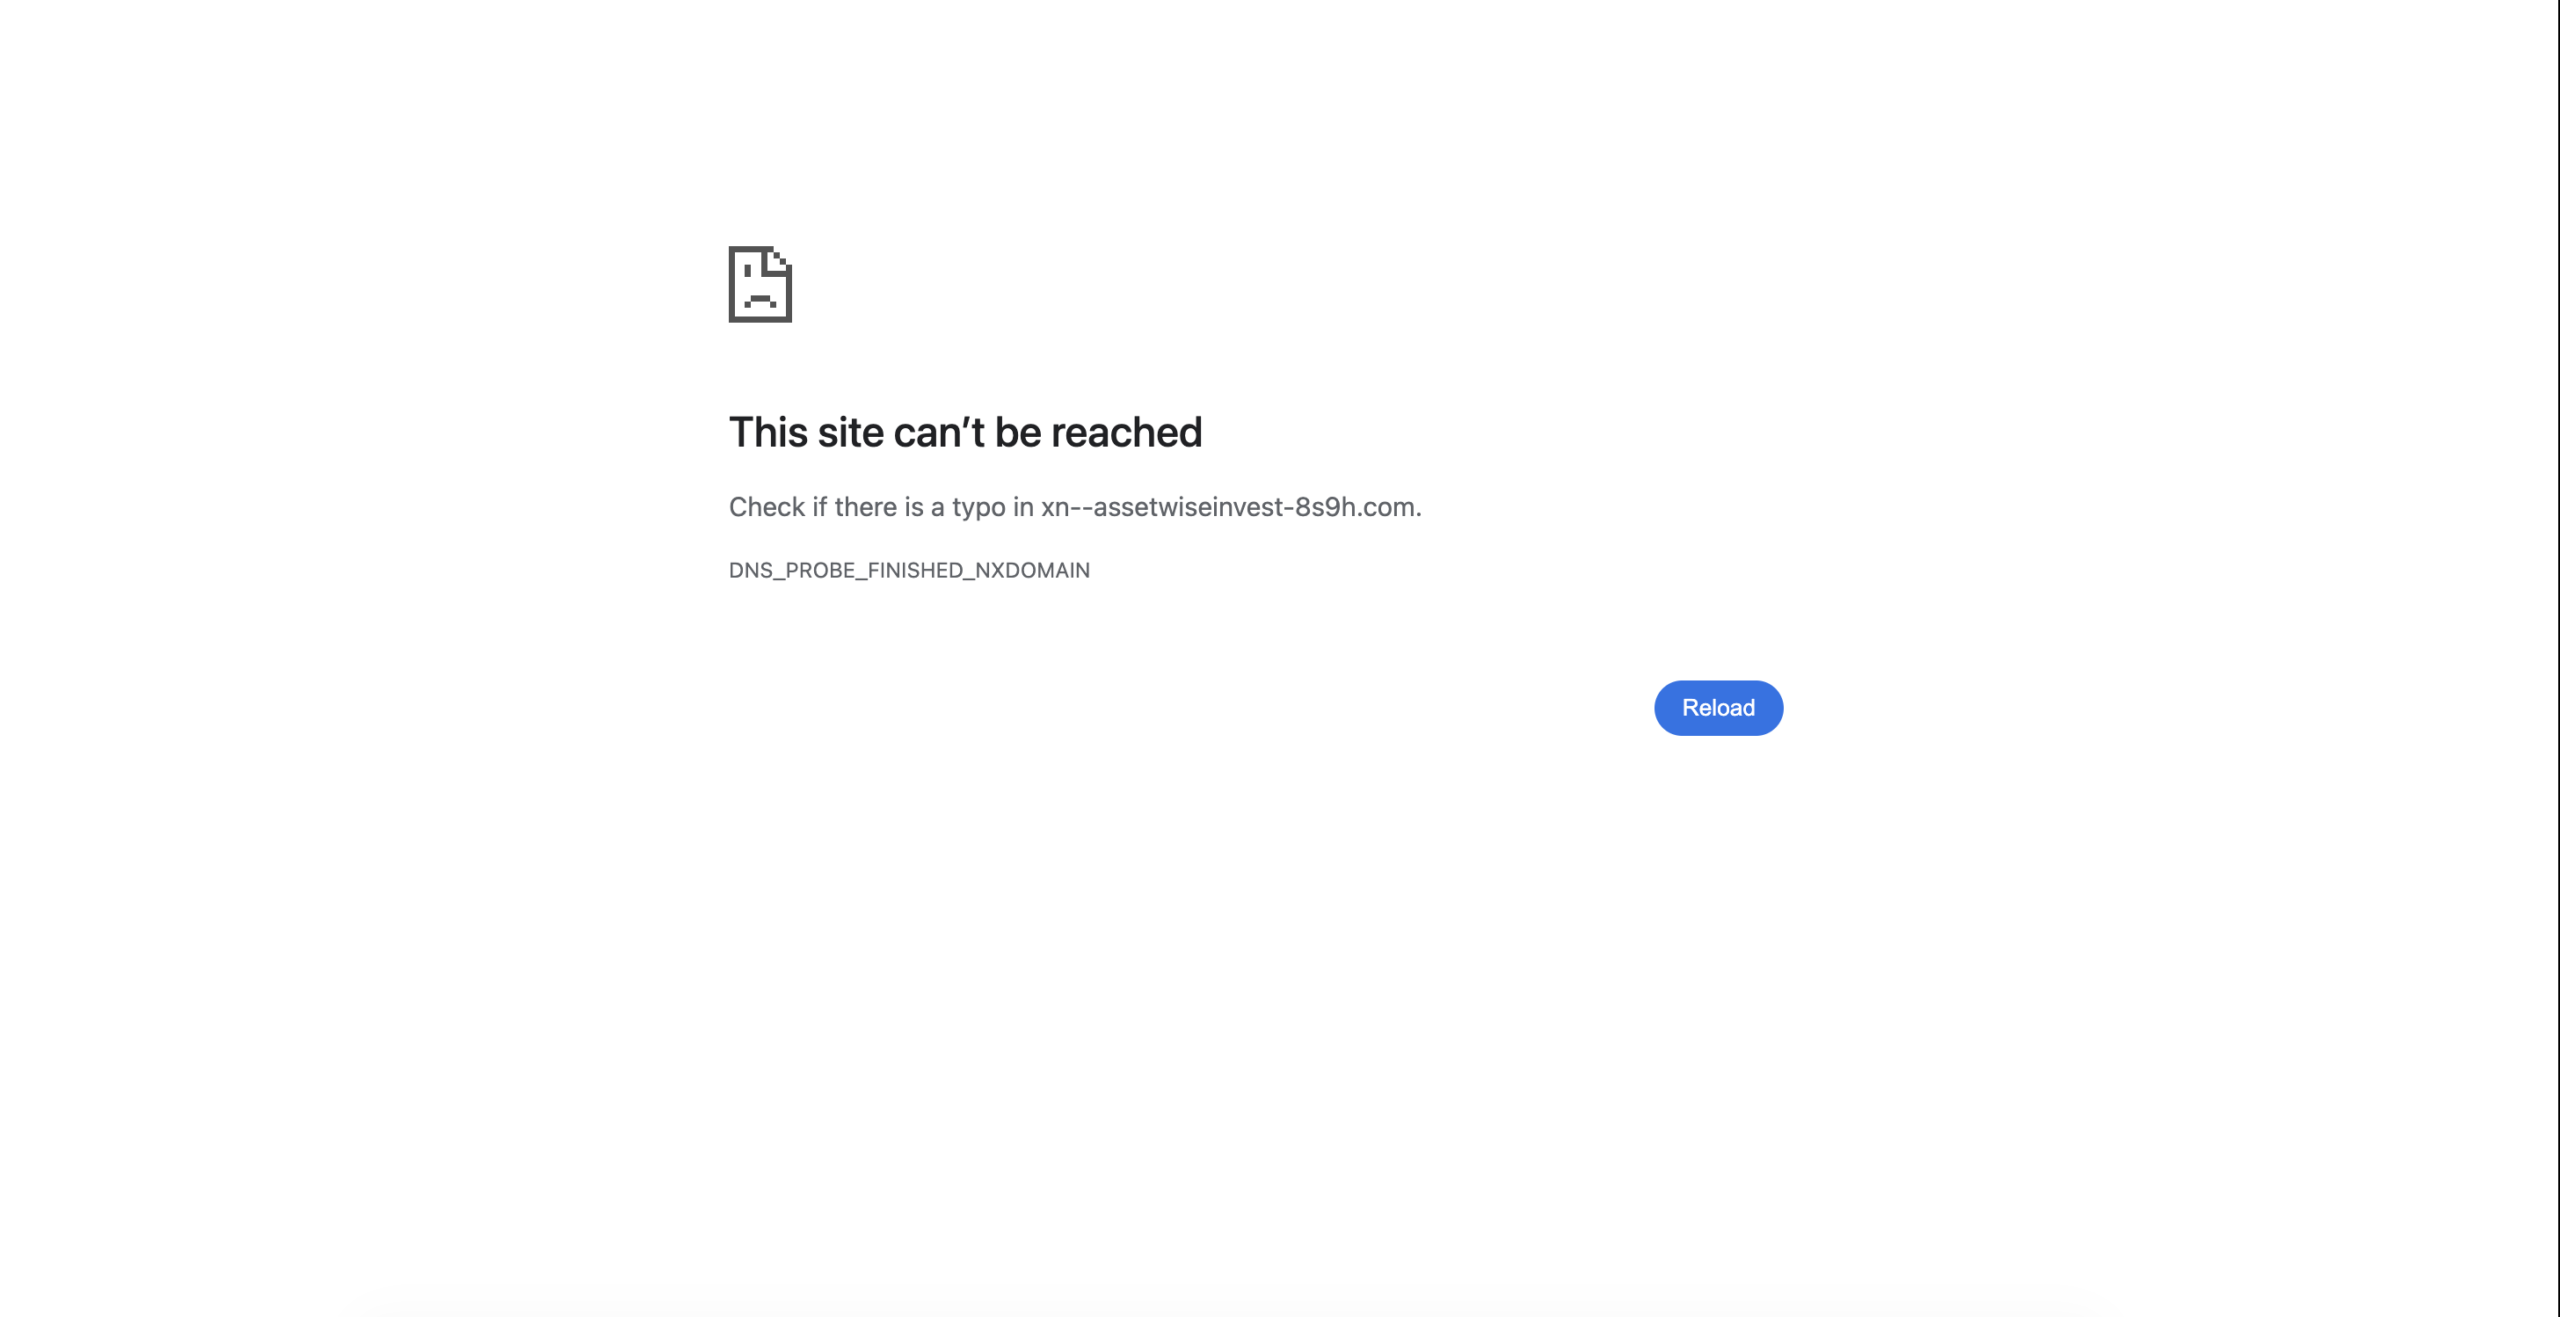
Task: Click the ".com" ending of the domain
Action: point(1386,507)
